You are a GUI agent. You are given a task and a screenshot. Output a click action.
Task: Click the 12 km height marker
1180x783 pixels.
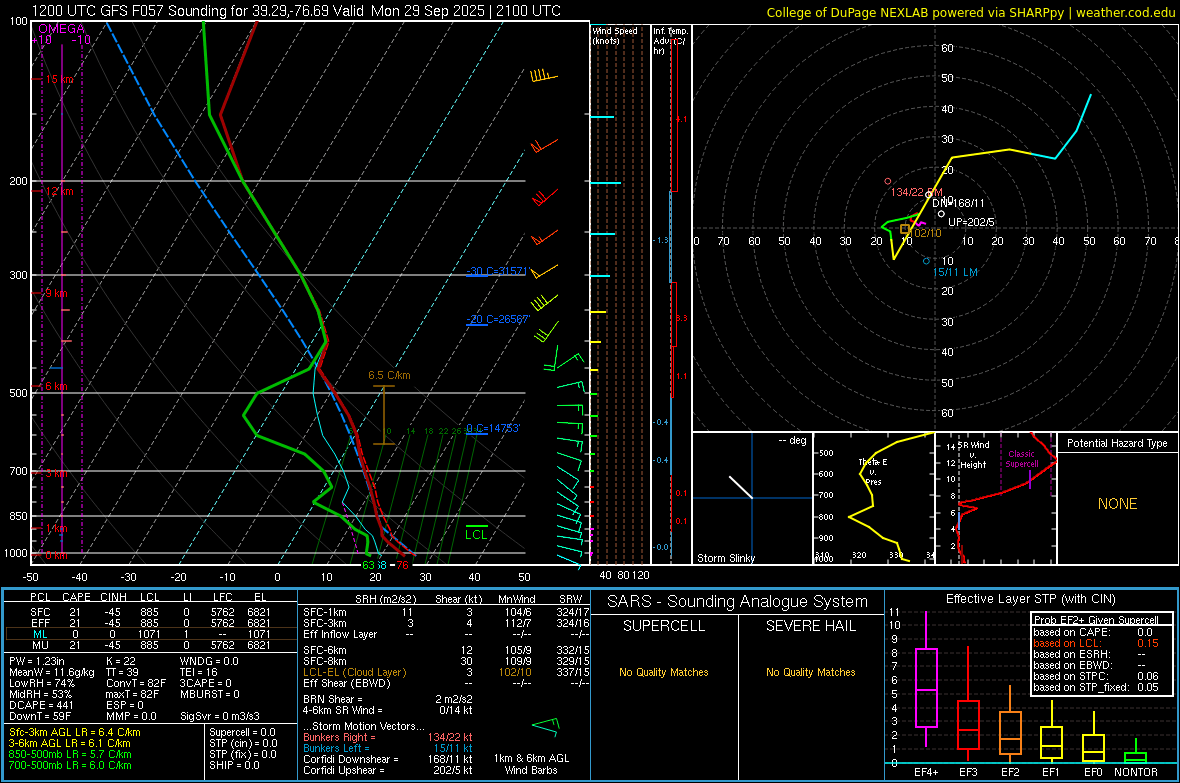click(x=59, y=191)
